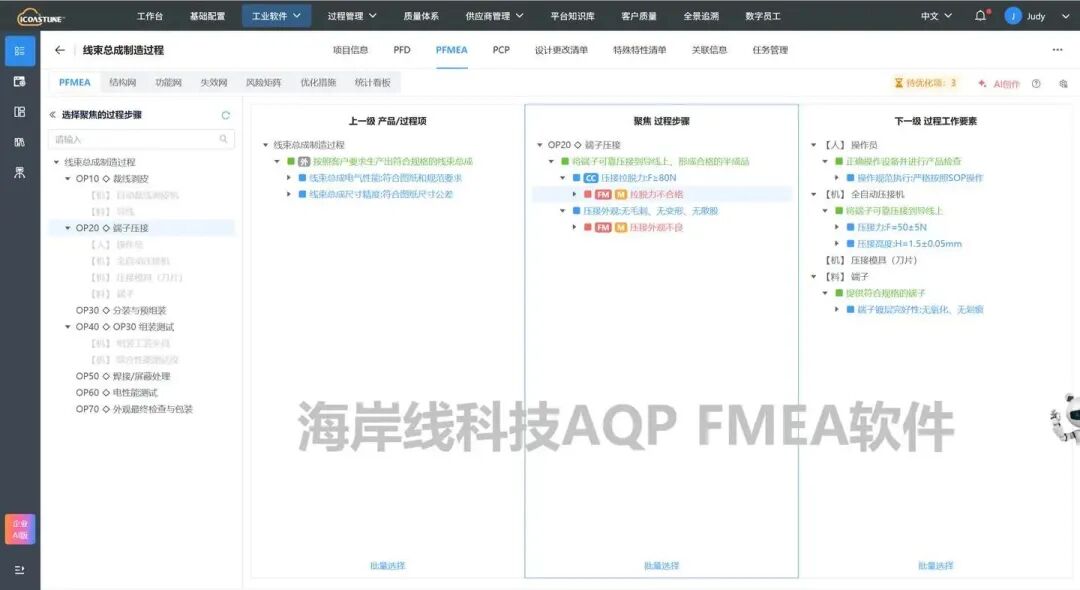Select OP30 分装与预组装 in tree
Screen dimensions: 1080x590
click(x=121, y=310)
